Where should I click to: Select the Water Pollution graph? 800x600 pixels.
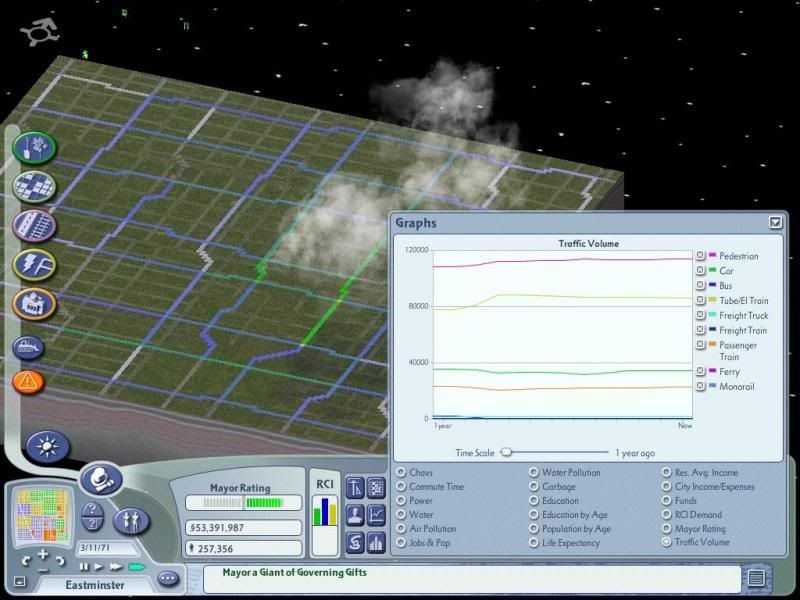pyautogui.click(x=534, y=472)
